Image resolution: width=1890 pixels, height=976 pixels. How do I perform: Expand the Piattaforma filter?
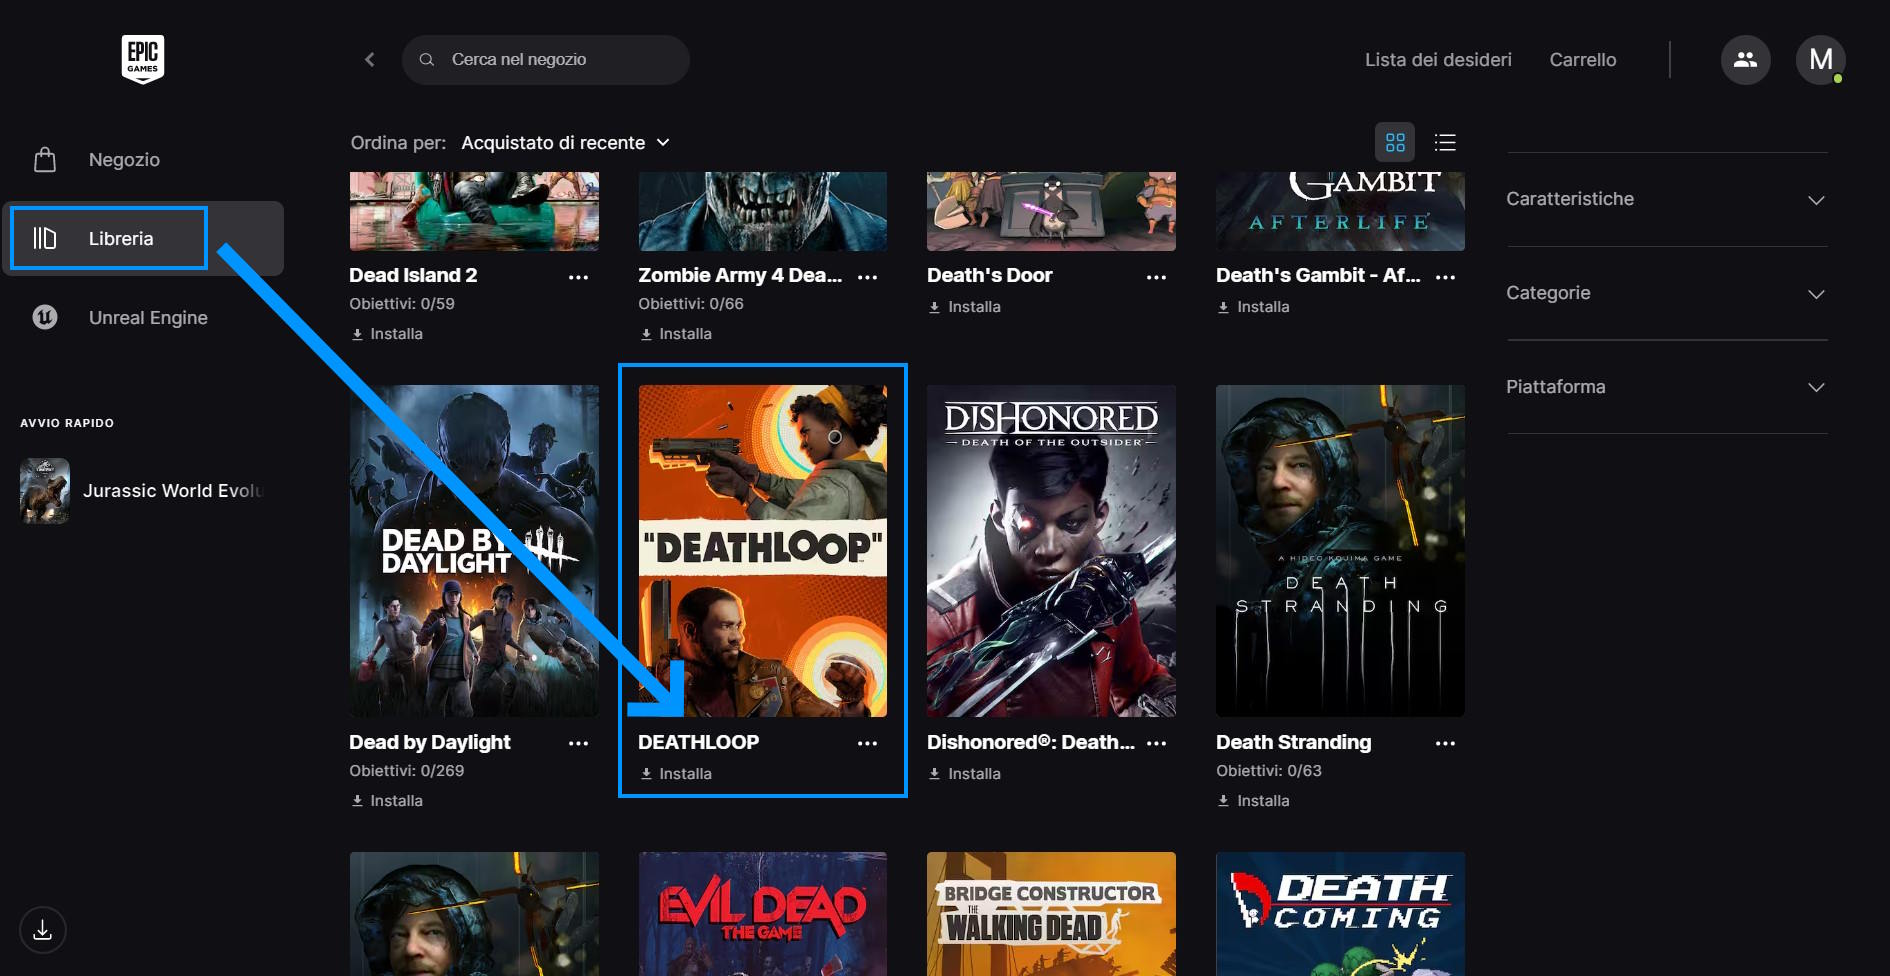point(1667,387)
